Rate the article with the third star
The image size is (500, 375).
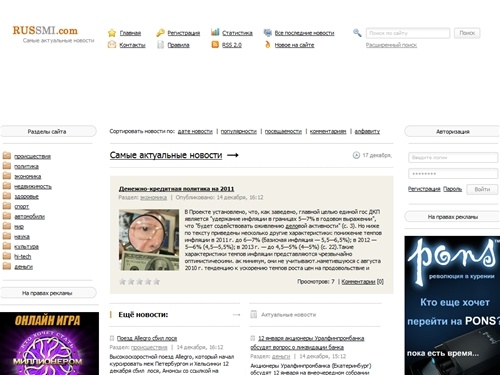point(140,282)
